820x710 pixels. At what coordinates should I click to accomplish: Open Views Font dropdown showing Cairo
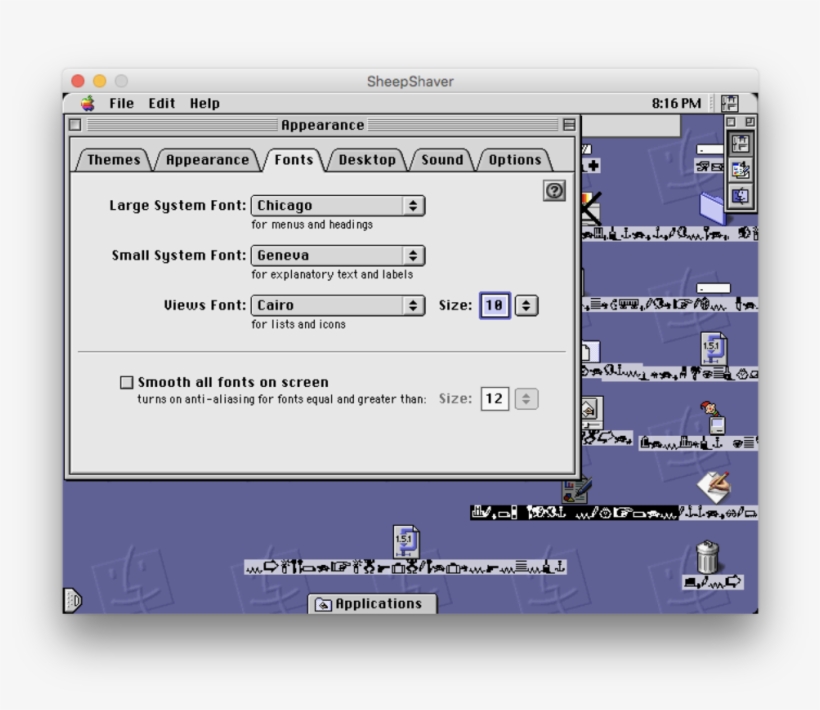tap(338, 305)
